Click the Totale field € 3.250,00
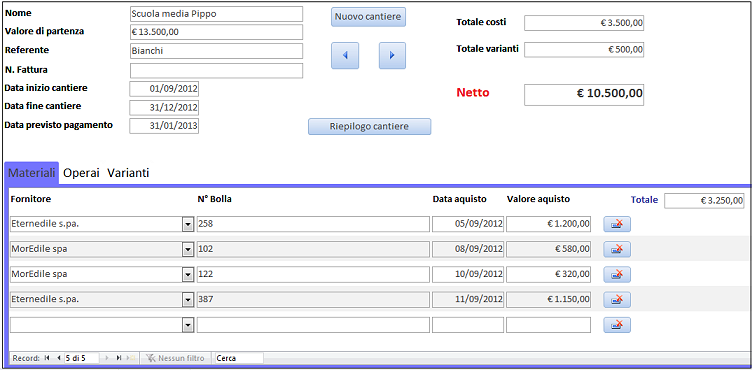Image resolution: width=752 pixels, height=370 pixels. click(704, 201)
